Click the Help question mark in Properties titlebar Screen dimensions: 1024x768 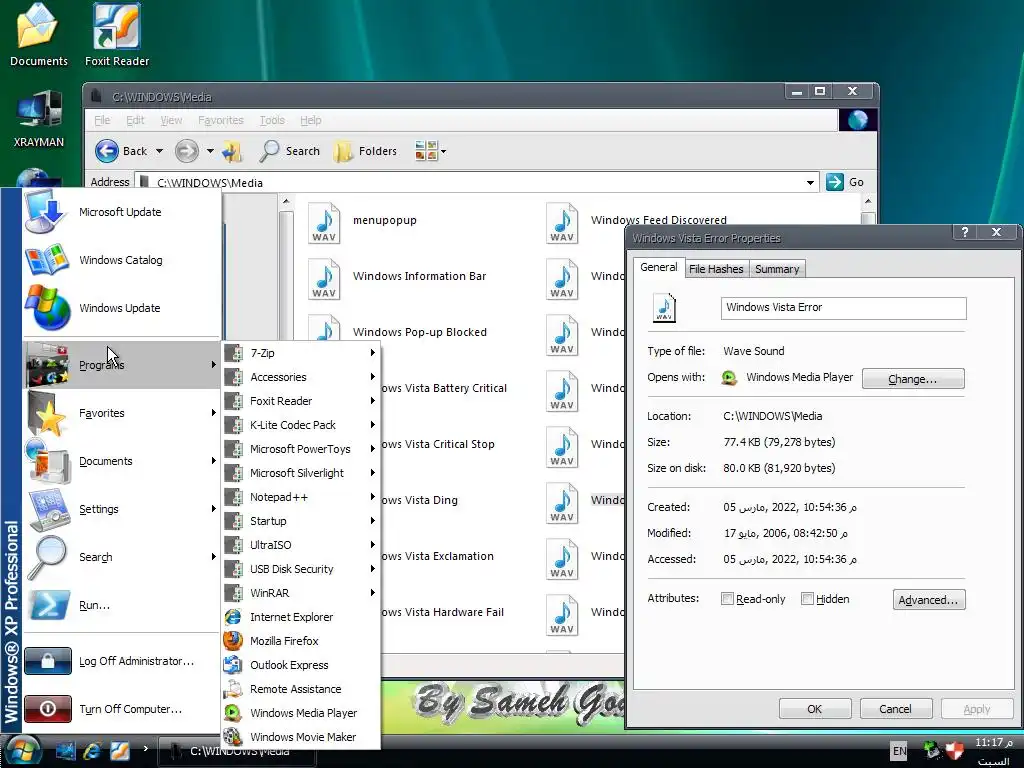[965, 232]
